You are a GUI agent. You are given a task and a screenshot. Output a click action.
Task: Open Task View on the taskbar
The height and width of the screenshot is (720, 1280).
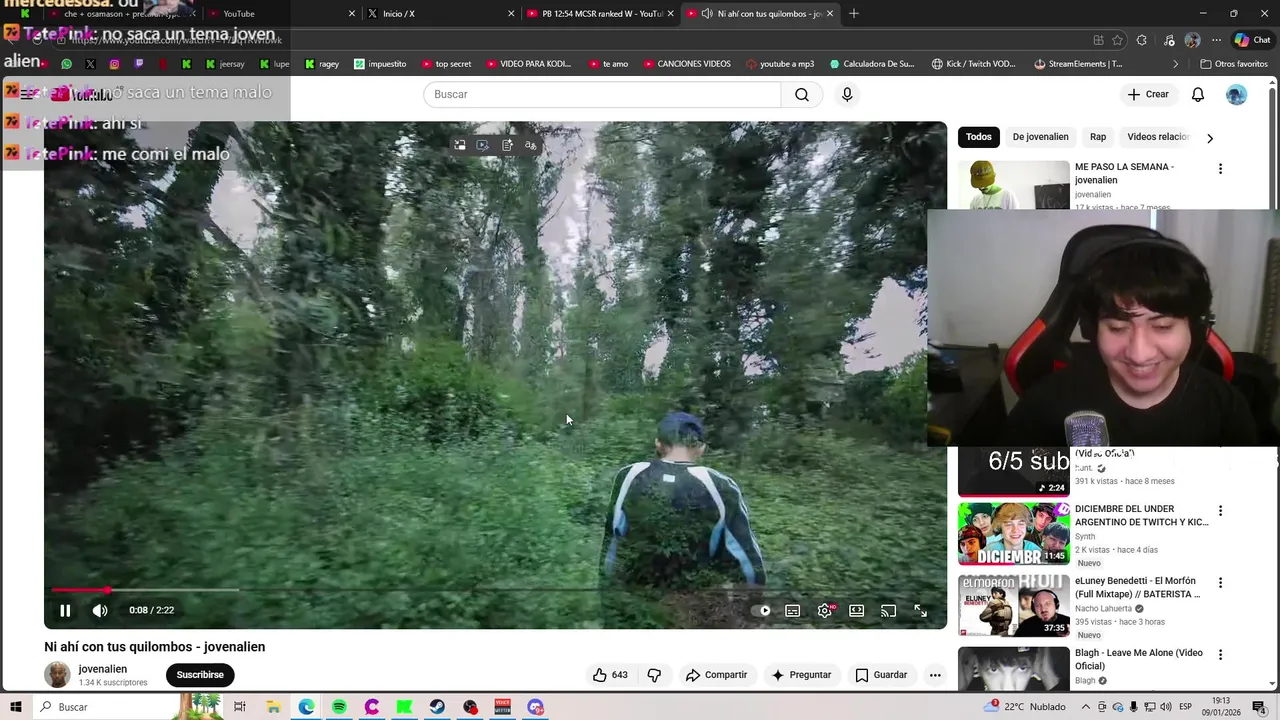coord(240,707)
